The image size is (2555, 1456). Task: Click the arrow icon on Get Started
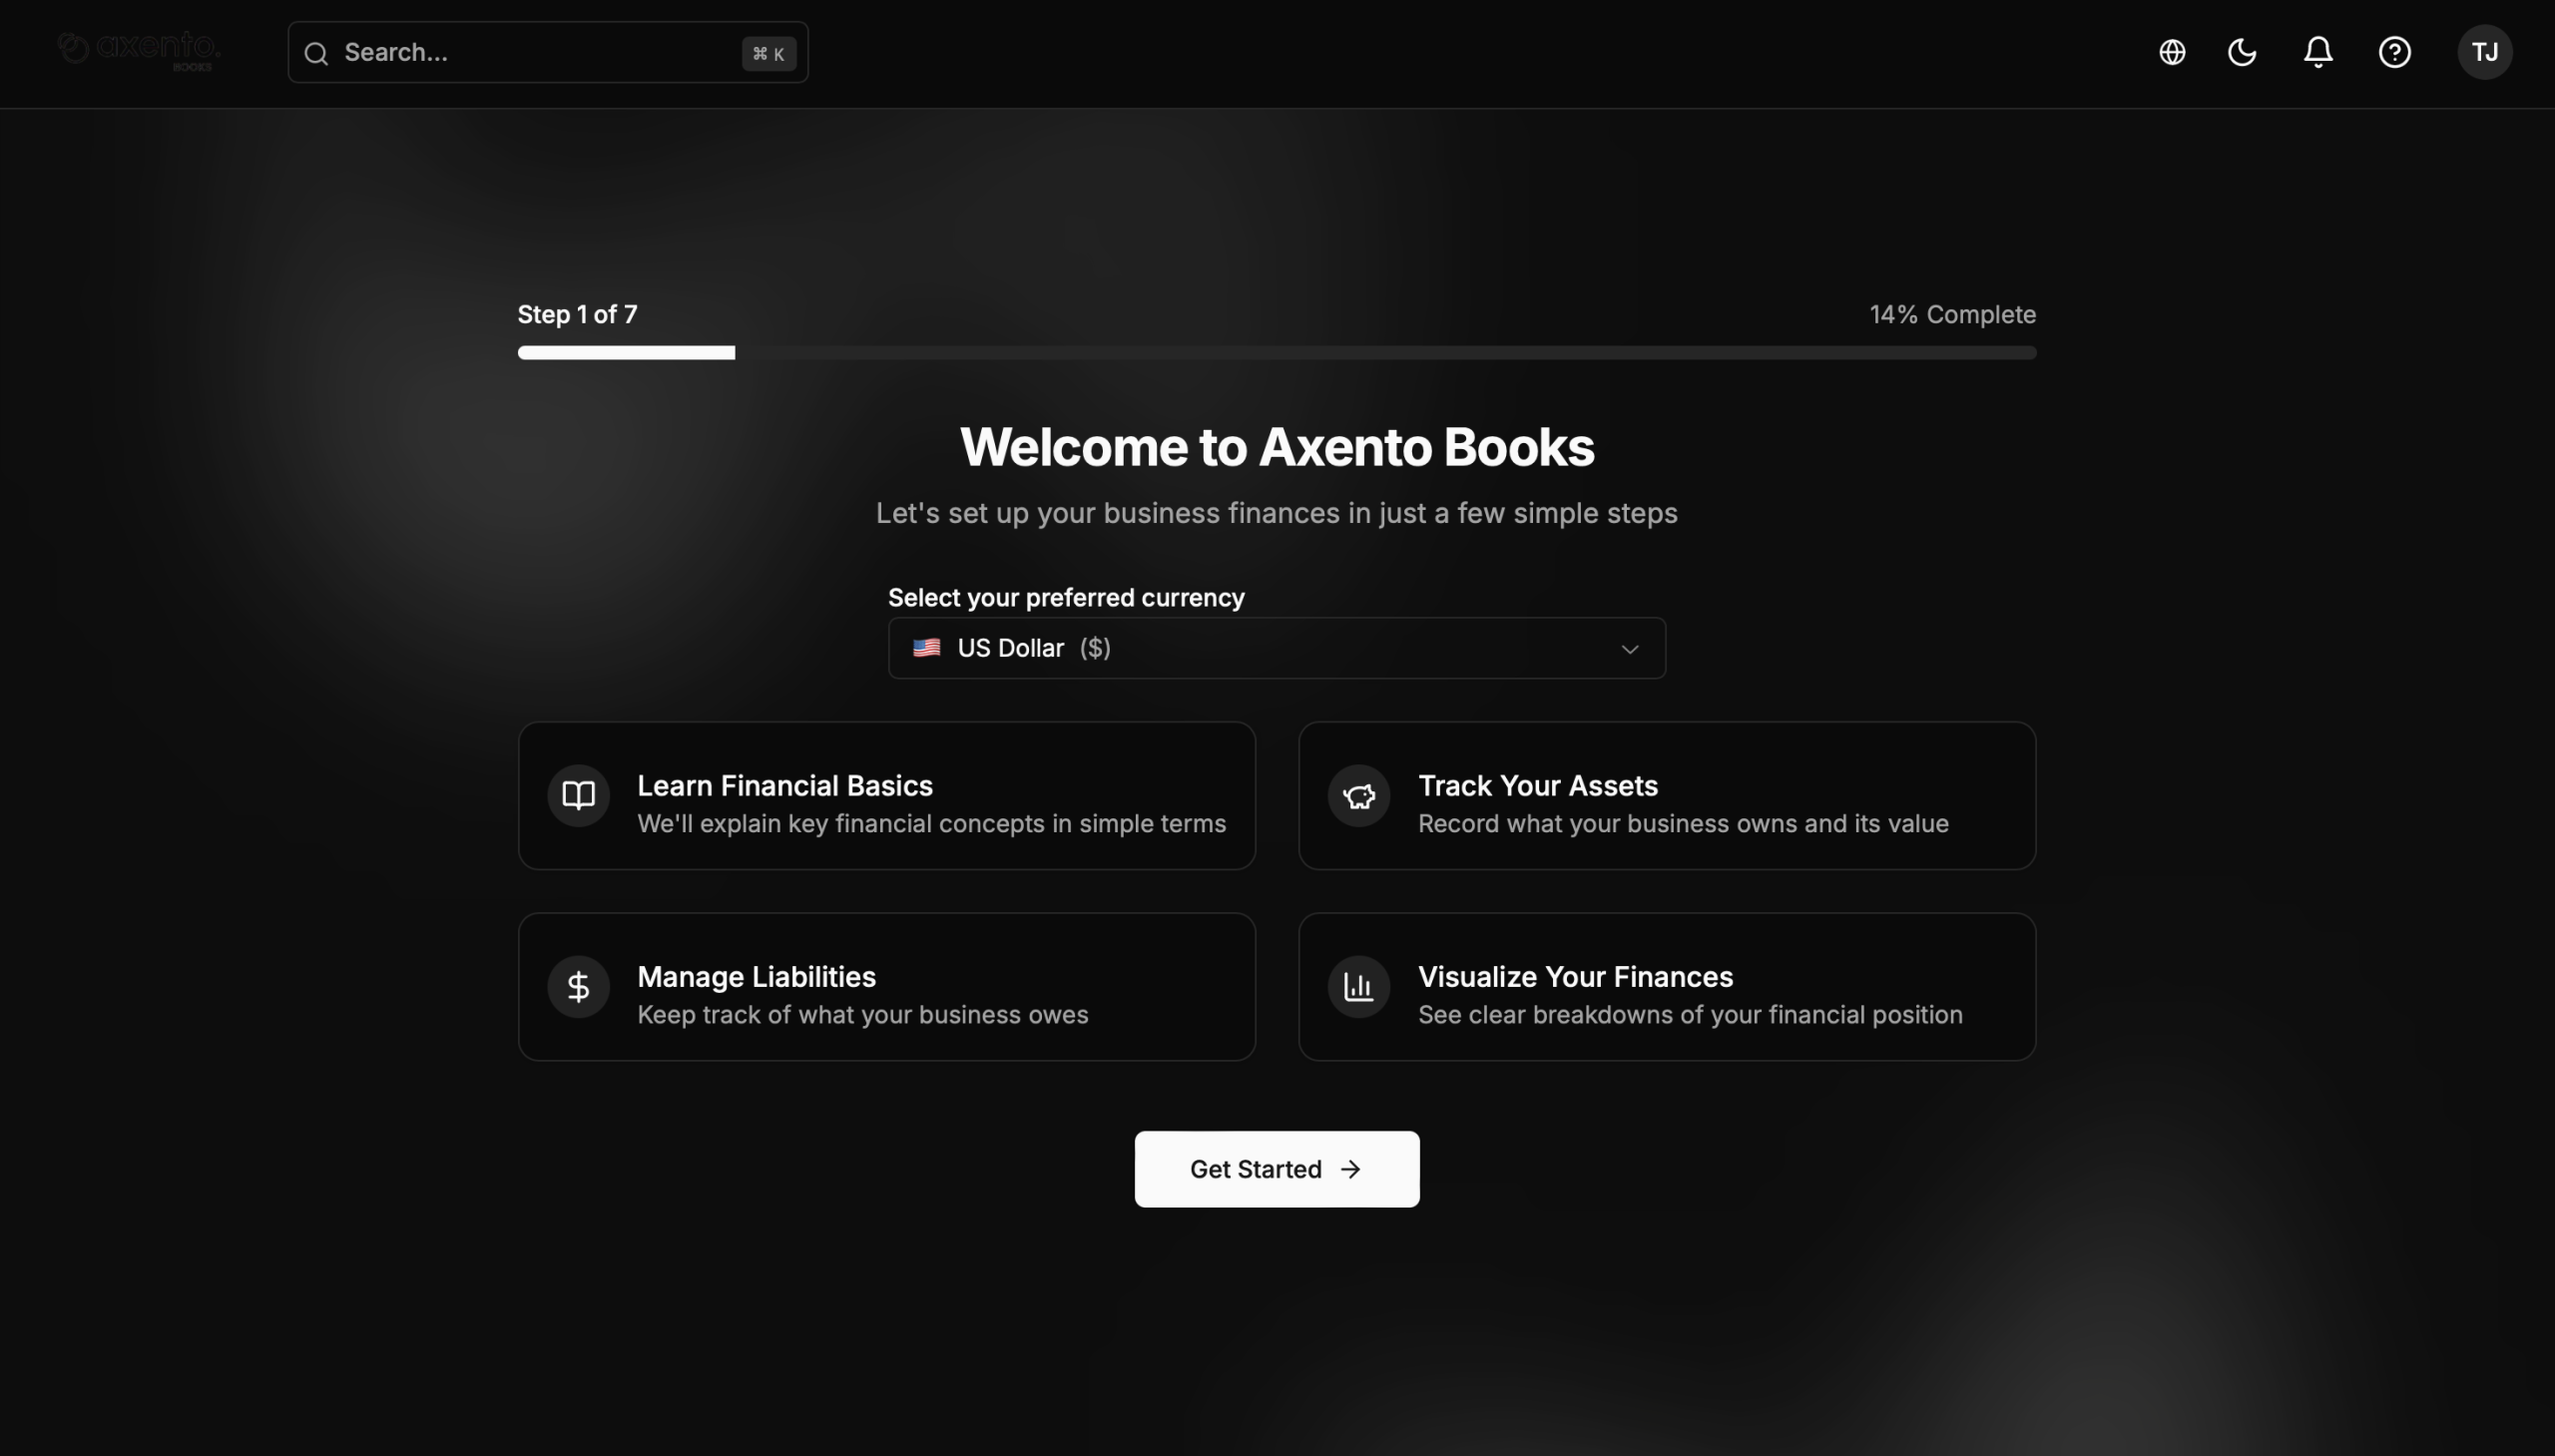point(1351,1169)
